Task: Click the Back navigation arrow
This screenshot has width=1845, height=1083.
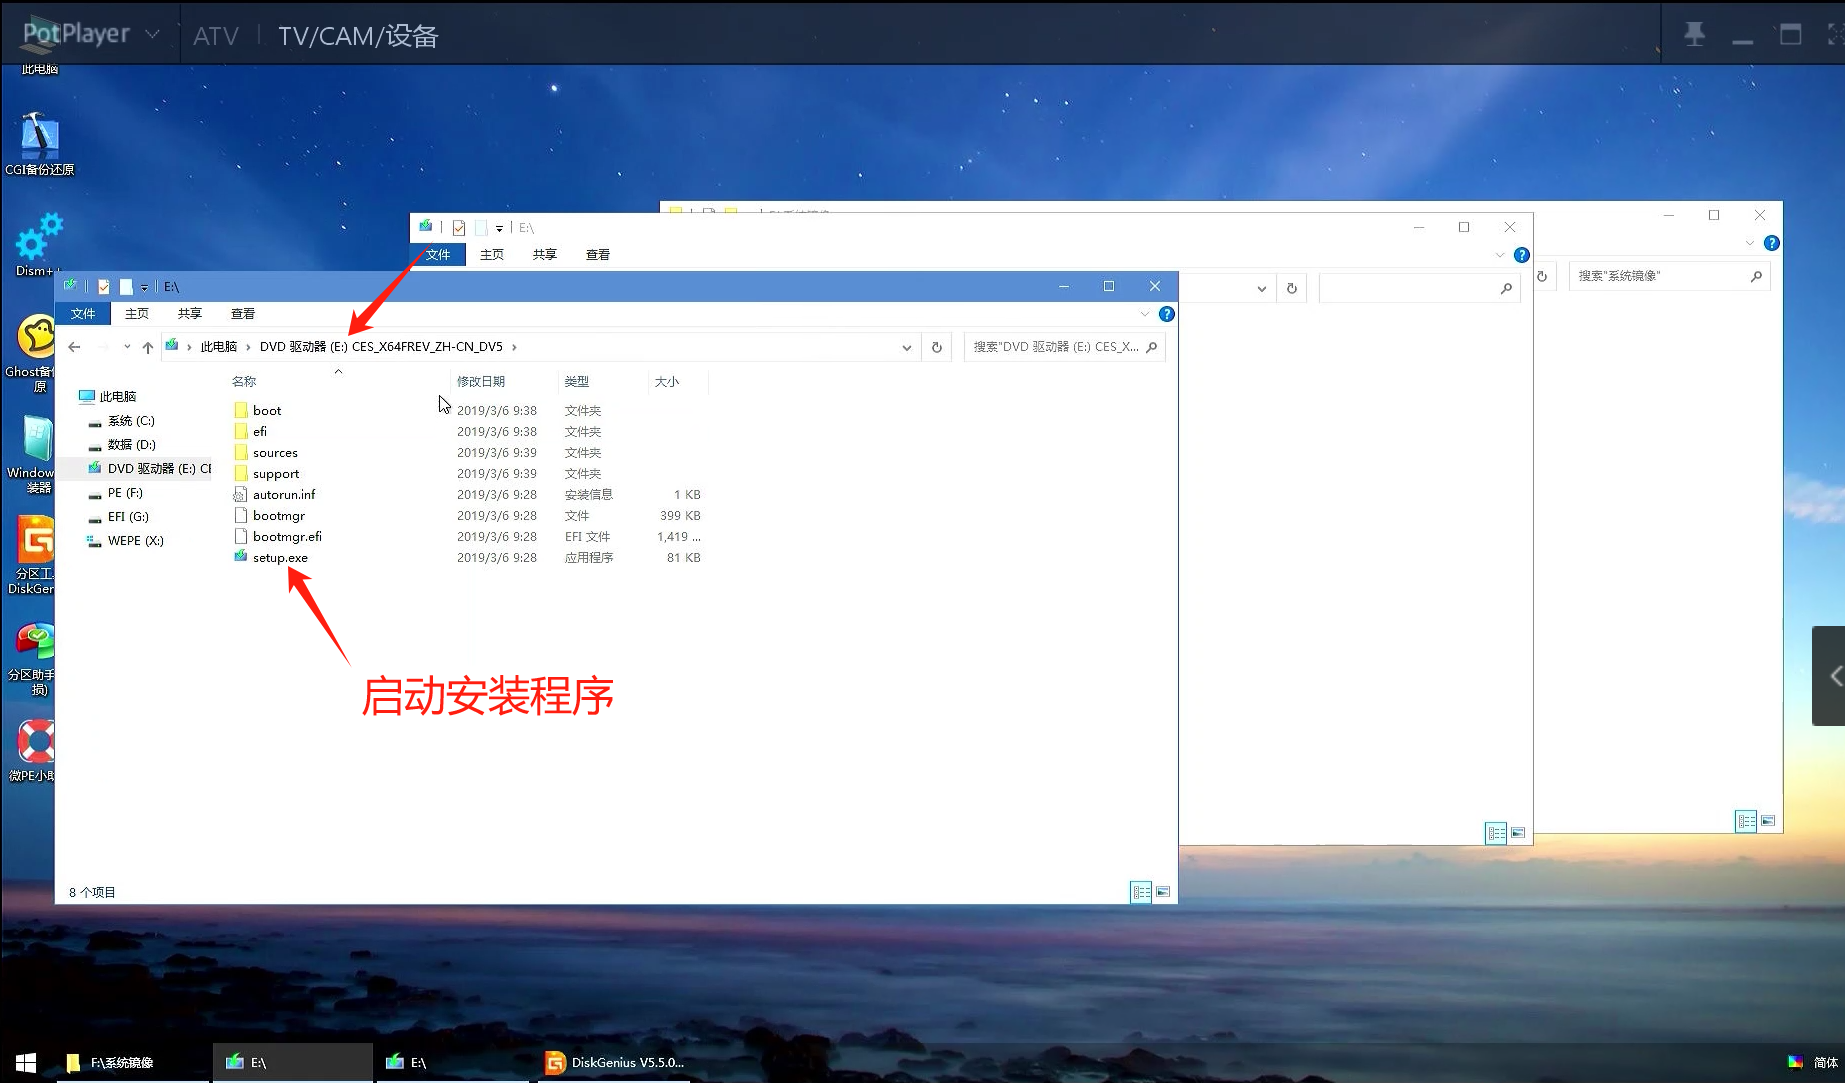Action: click(x=74, y=347)
